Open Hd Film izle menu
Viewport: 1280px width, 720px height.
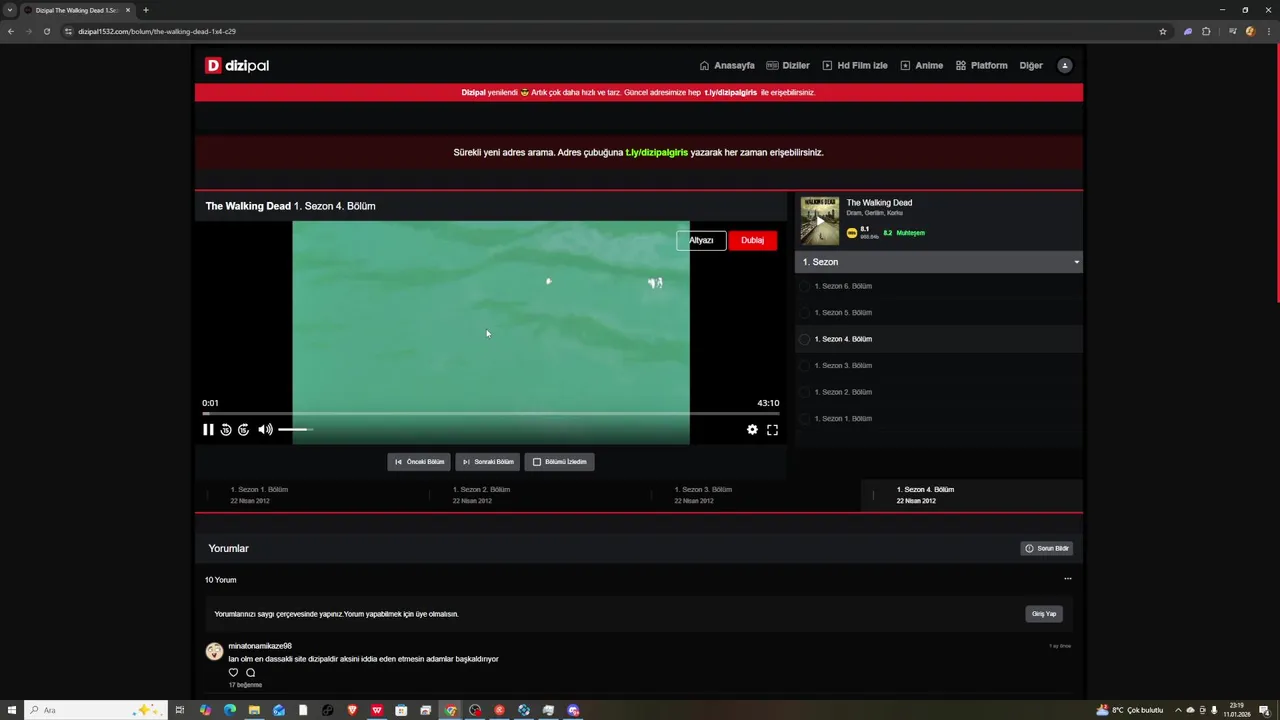(x=855, y=66)
